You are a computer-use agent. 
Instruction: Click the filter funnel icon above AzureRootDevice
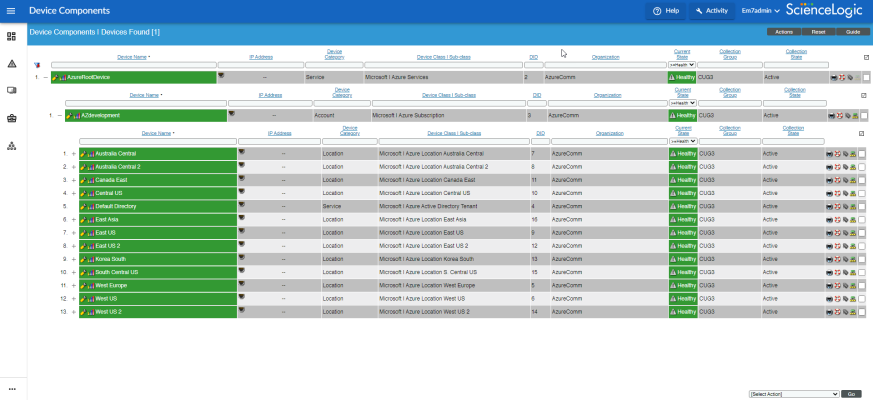37,65
